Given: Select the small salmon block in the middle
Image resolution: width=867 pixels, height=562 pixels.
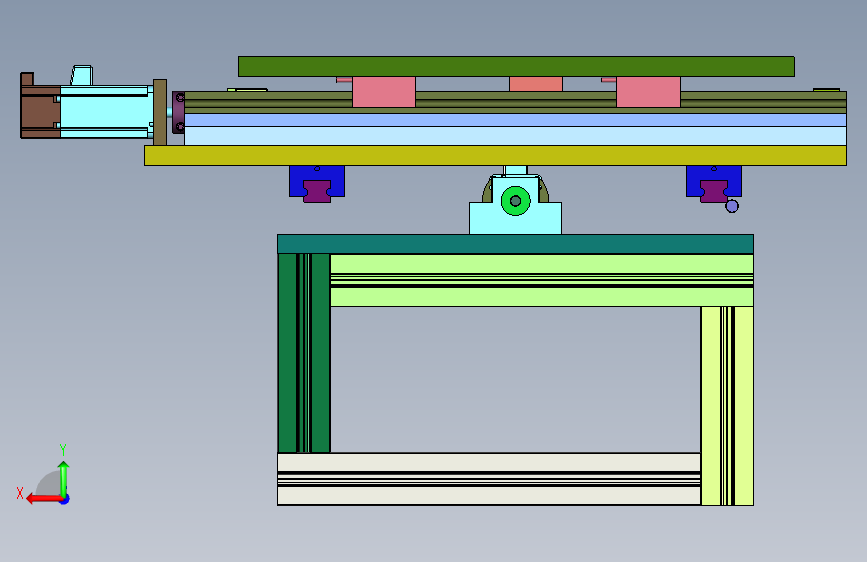Looking at the screenshot, I should [x=536, y=84].
